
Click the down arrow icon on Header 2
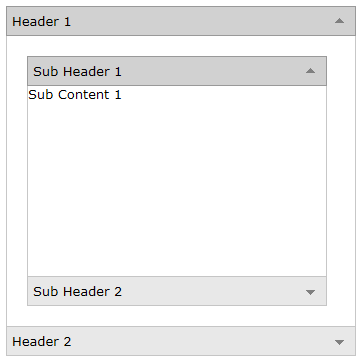tap(339, 342)
